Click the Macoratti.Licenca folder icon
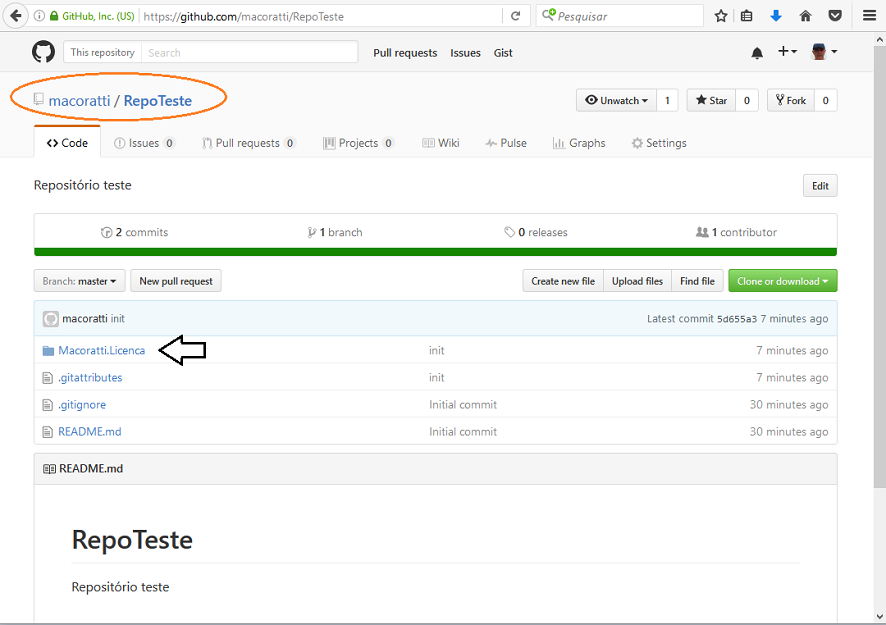Image resolution: width=886 pixels, height=625 pixels. pyautogui.click(x=48, y=351)
